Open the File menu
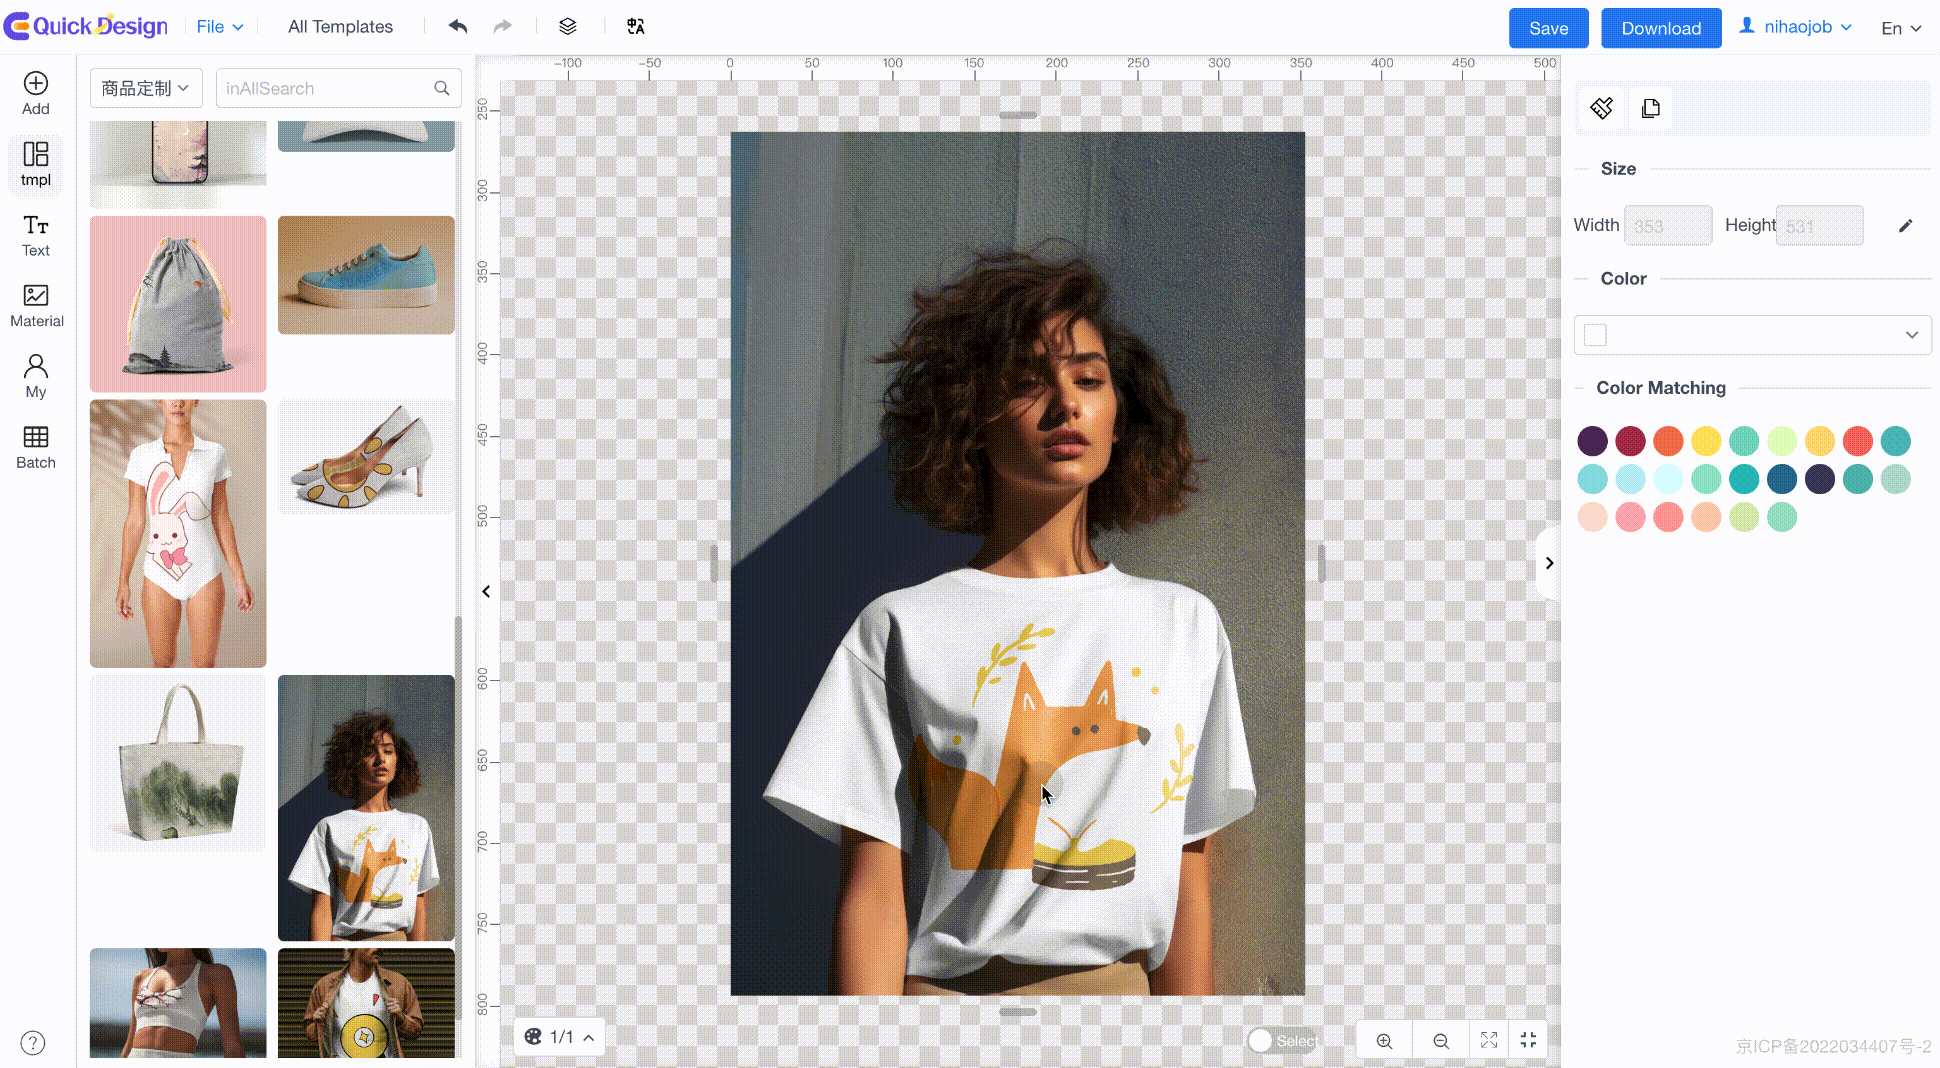 coord(219,27)
